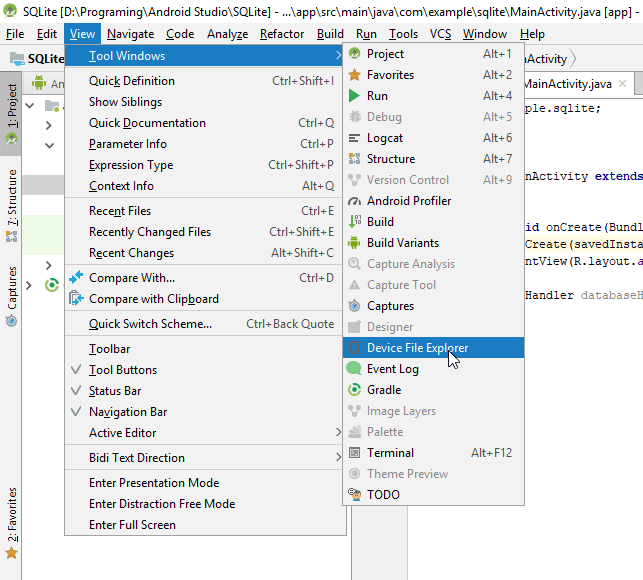Click the 1: Project side tab
643x580 pixels.
click(11, 114)
